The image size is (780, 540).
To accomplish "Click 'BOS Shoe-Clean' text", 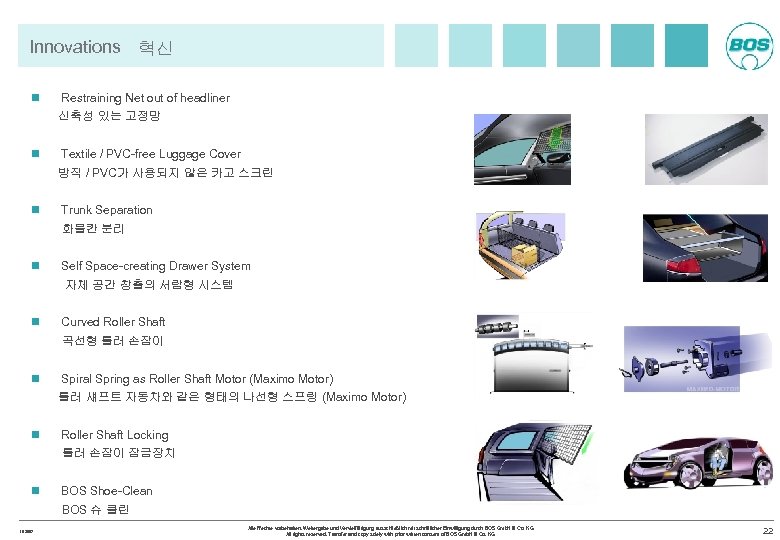I will tap(106, 491).
